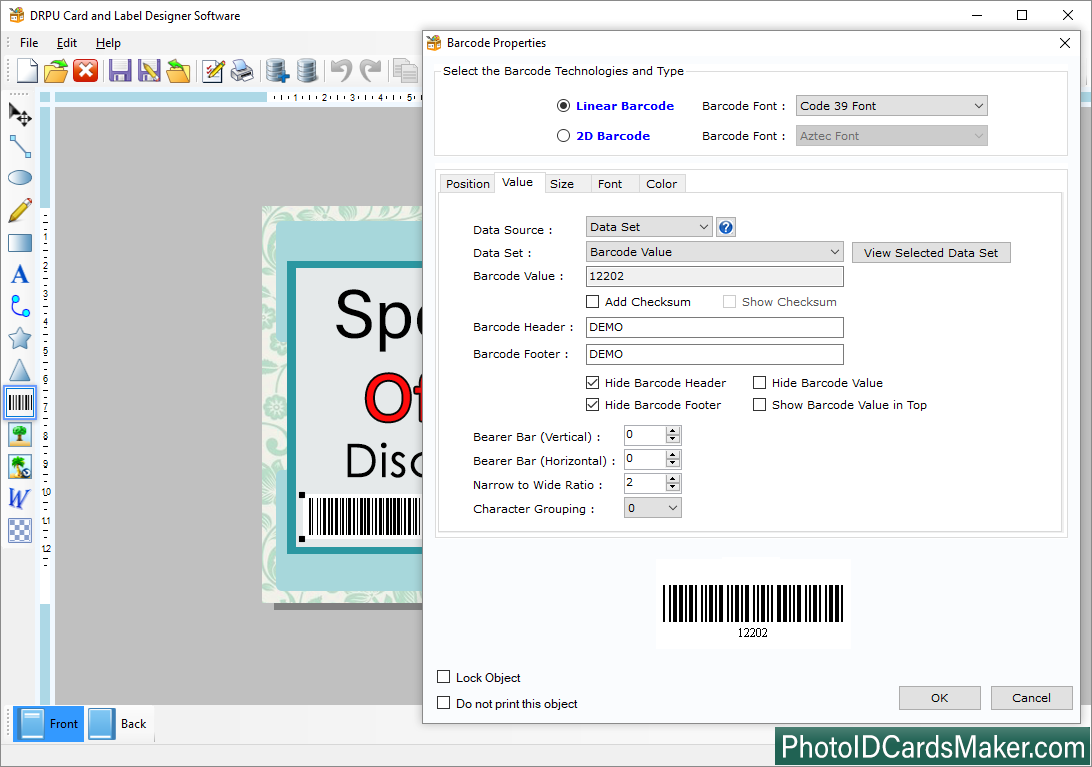Uncheck Hide Barcode Footer

coord(593,405)
